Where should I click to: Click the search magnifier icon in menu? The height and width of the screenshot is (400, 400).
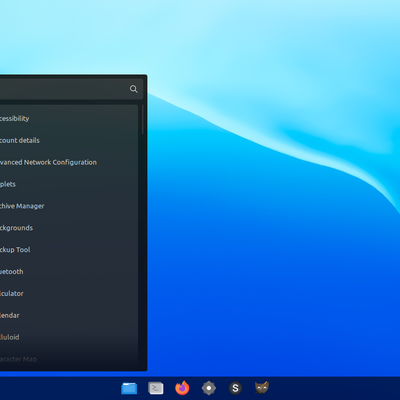point(134,89)
